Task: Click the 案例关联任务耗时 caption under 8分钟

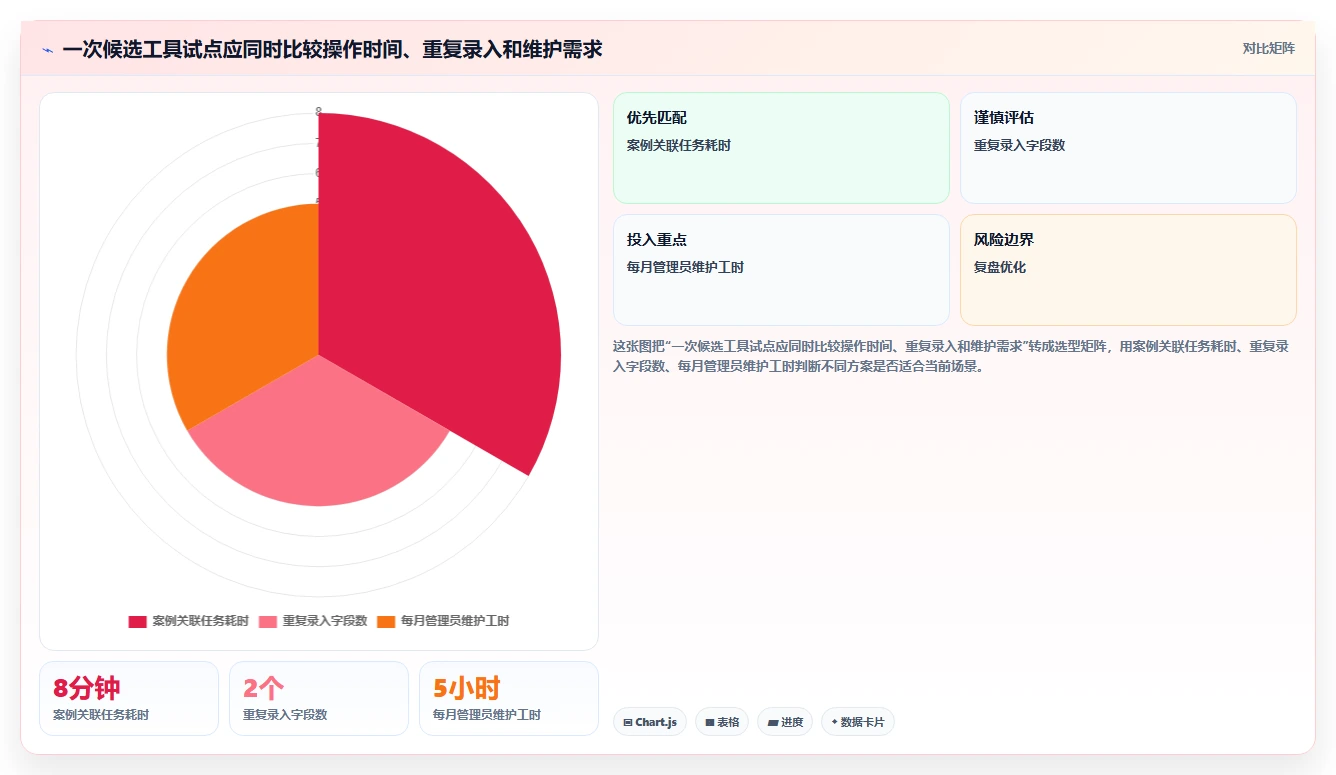Action: click(x=101, y=715)
